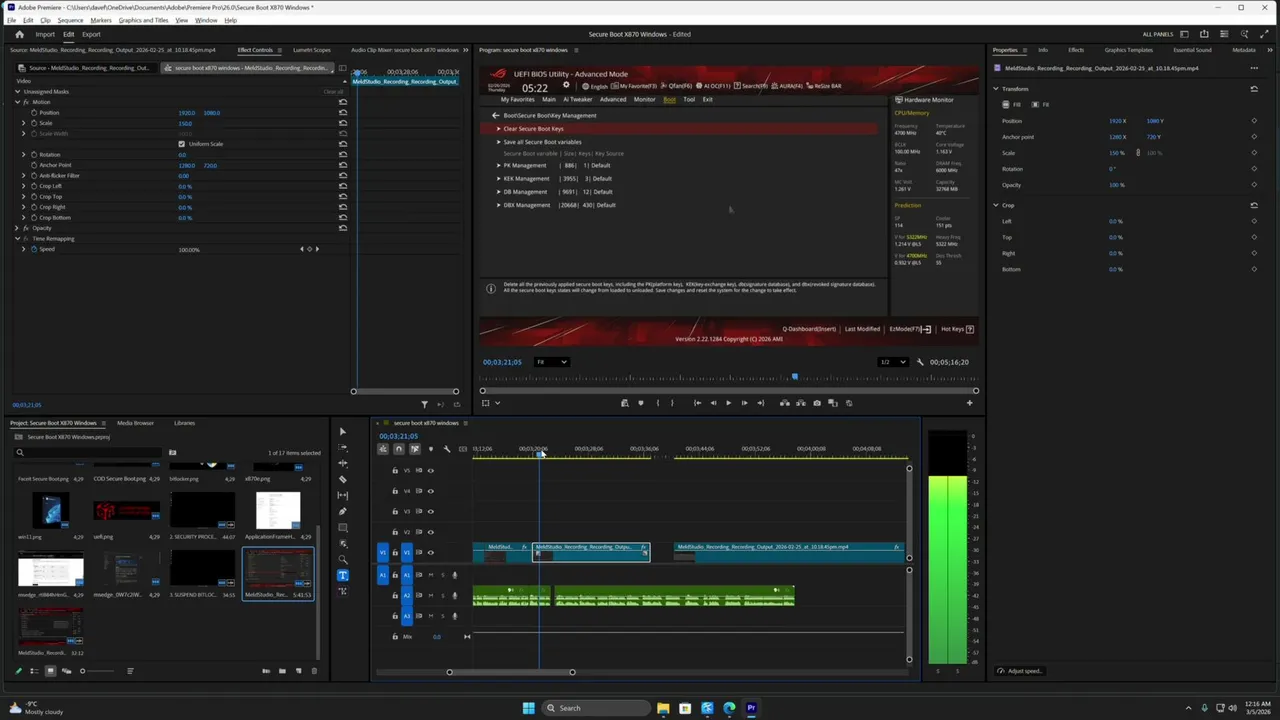Screen dimensions: 1280x720
Task: Click Export Frame camera icon
Action: 817,403
